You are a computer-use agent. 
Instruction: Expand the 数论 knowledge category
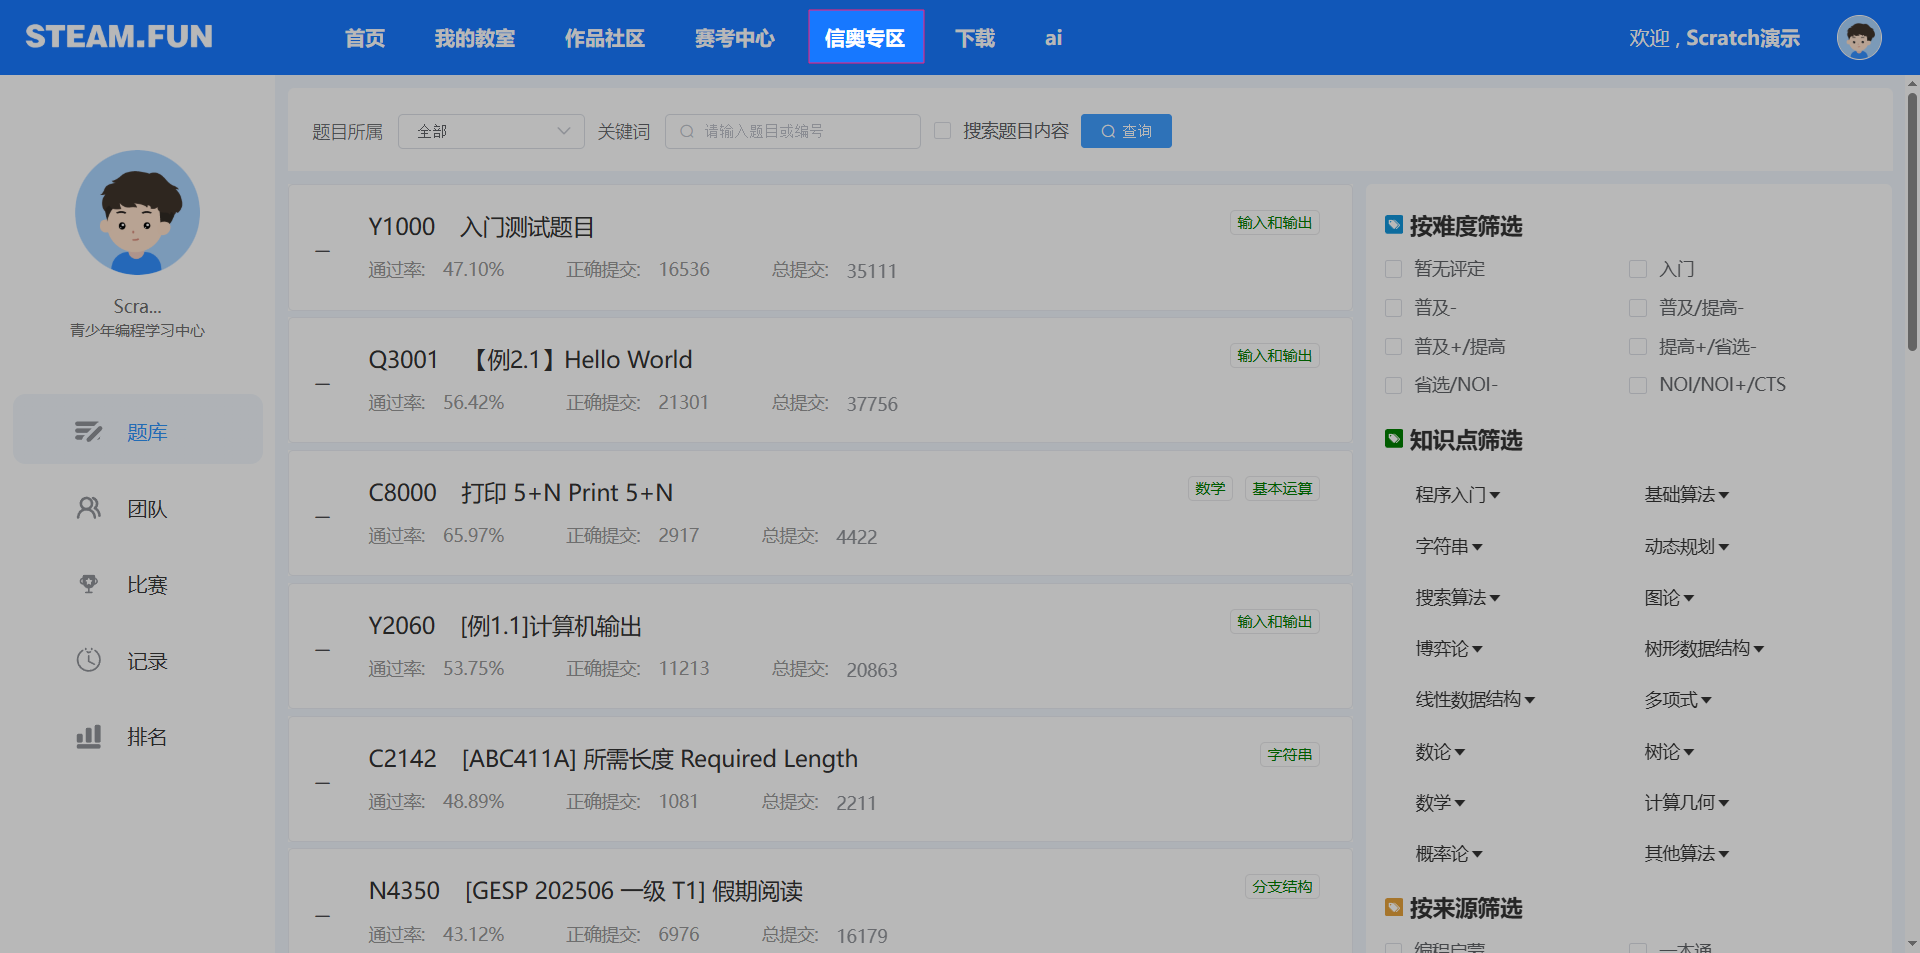coord(1440,752)
